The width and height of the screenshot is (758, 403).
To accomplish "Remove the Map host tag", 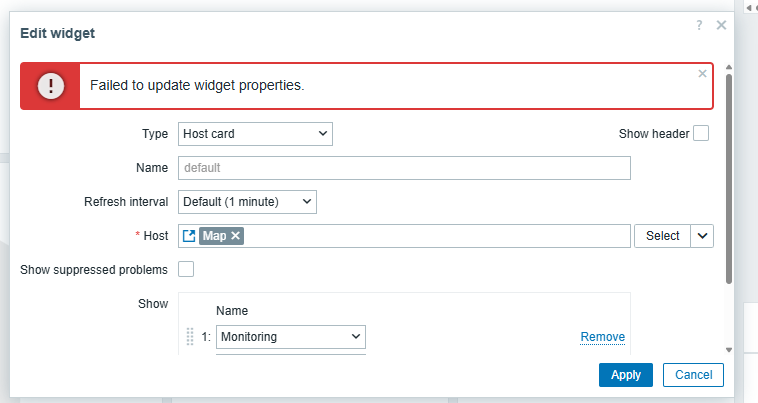I will (235, 236).
